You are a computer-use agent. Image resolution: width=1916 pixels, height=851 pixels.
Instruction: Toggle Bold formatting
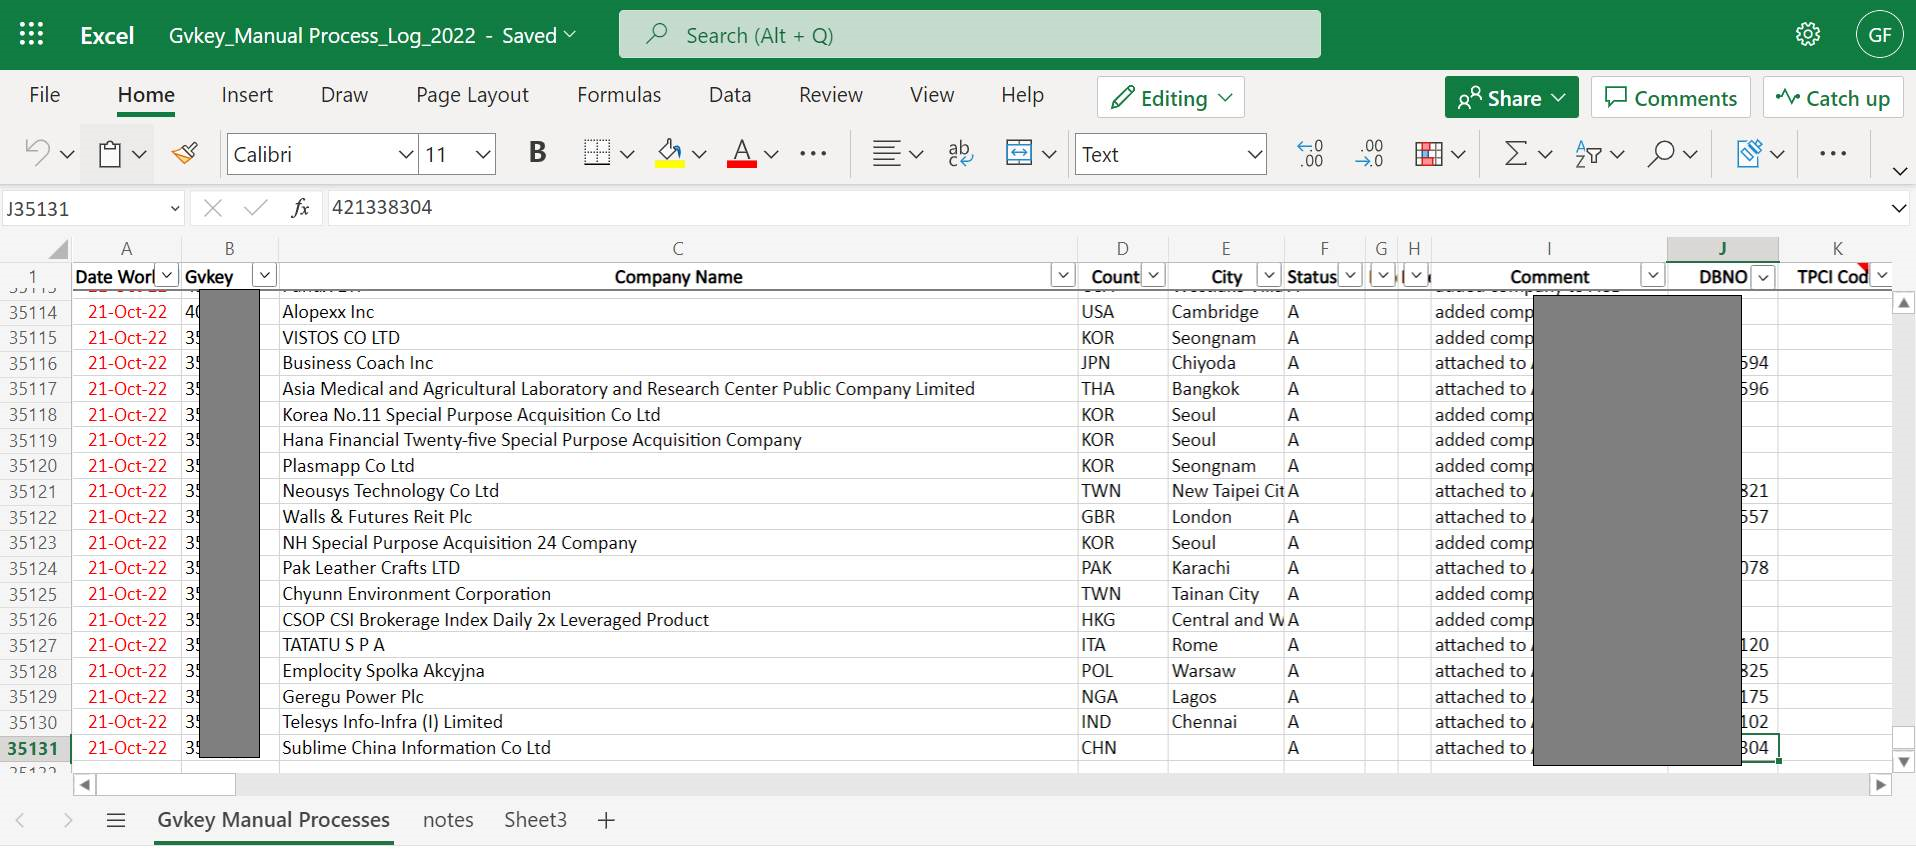537,153
